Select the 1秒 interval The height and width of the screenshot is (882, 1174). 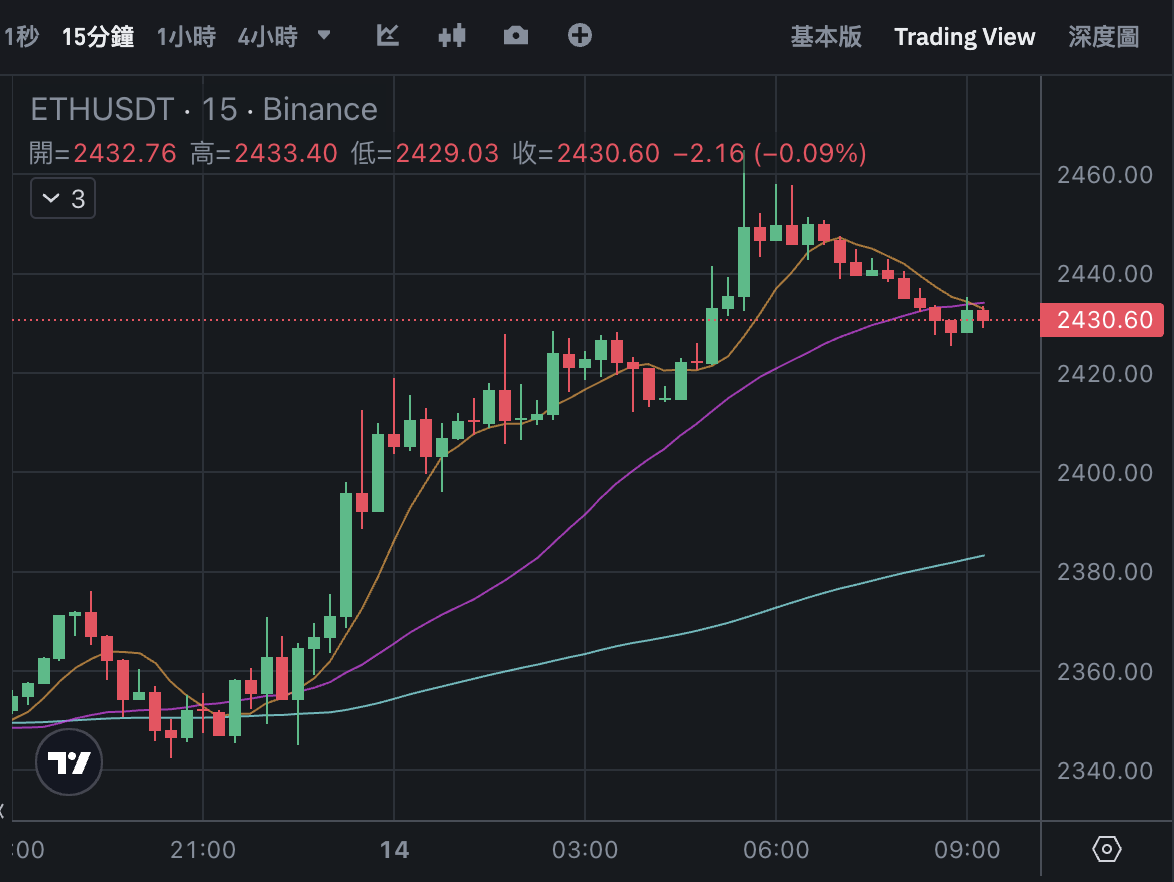[x=20, y=37]
